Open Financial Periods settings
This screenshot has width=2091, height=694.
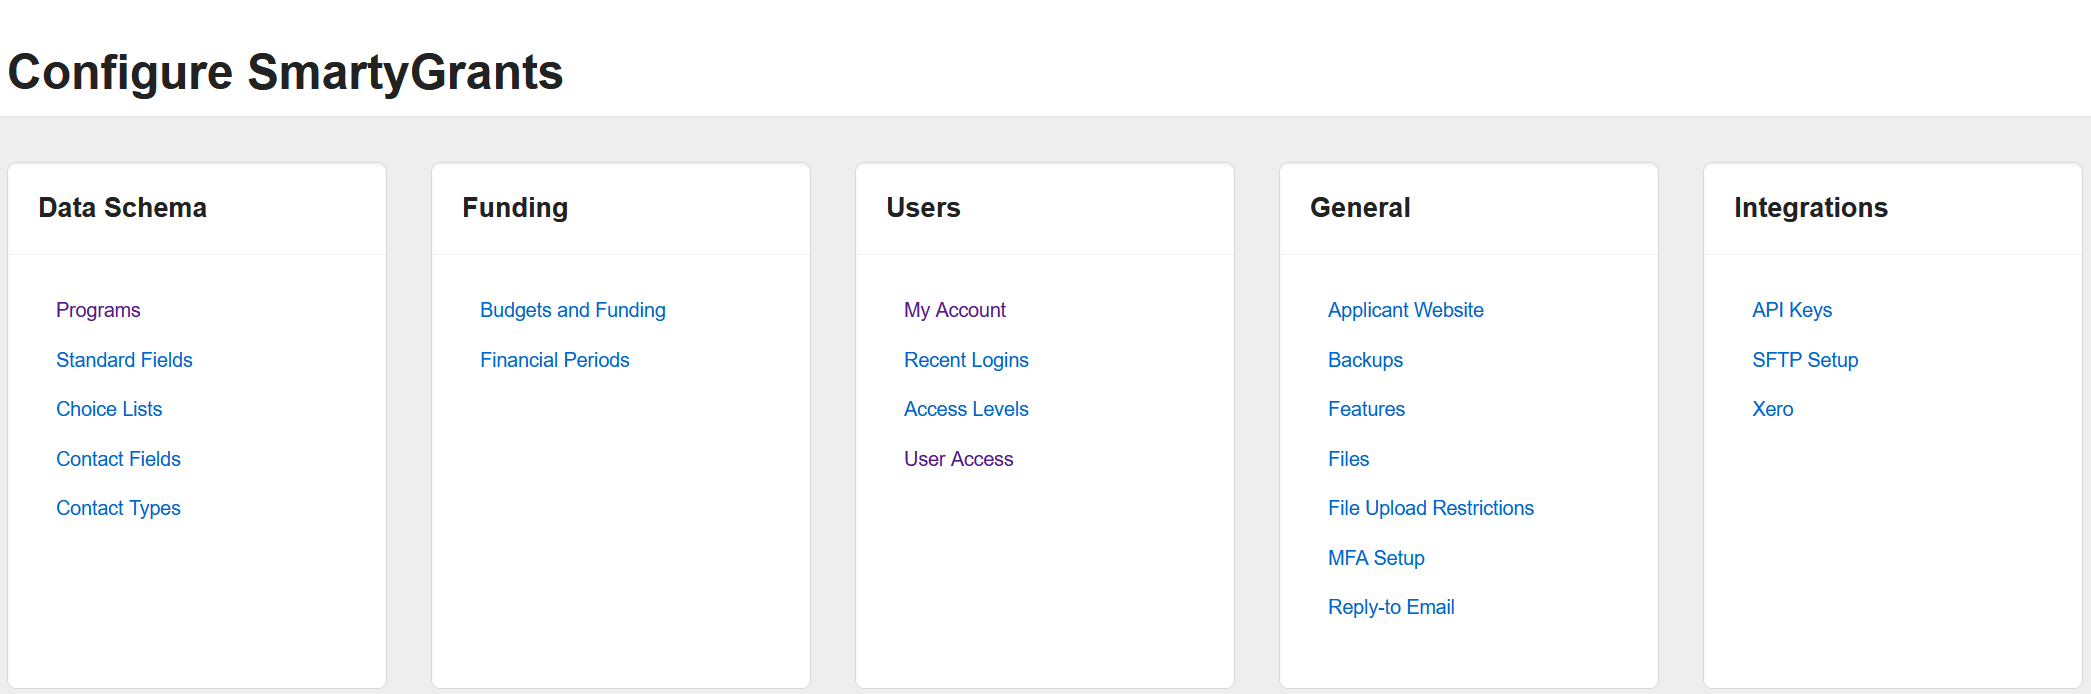click(x=554, y=360)
